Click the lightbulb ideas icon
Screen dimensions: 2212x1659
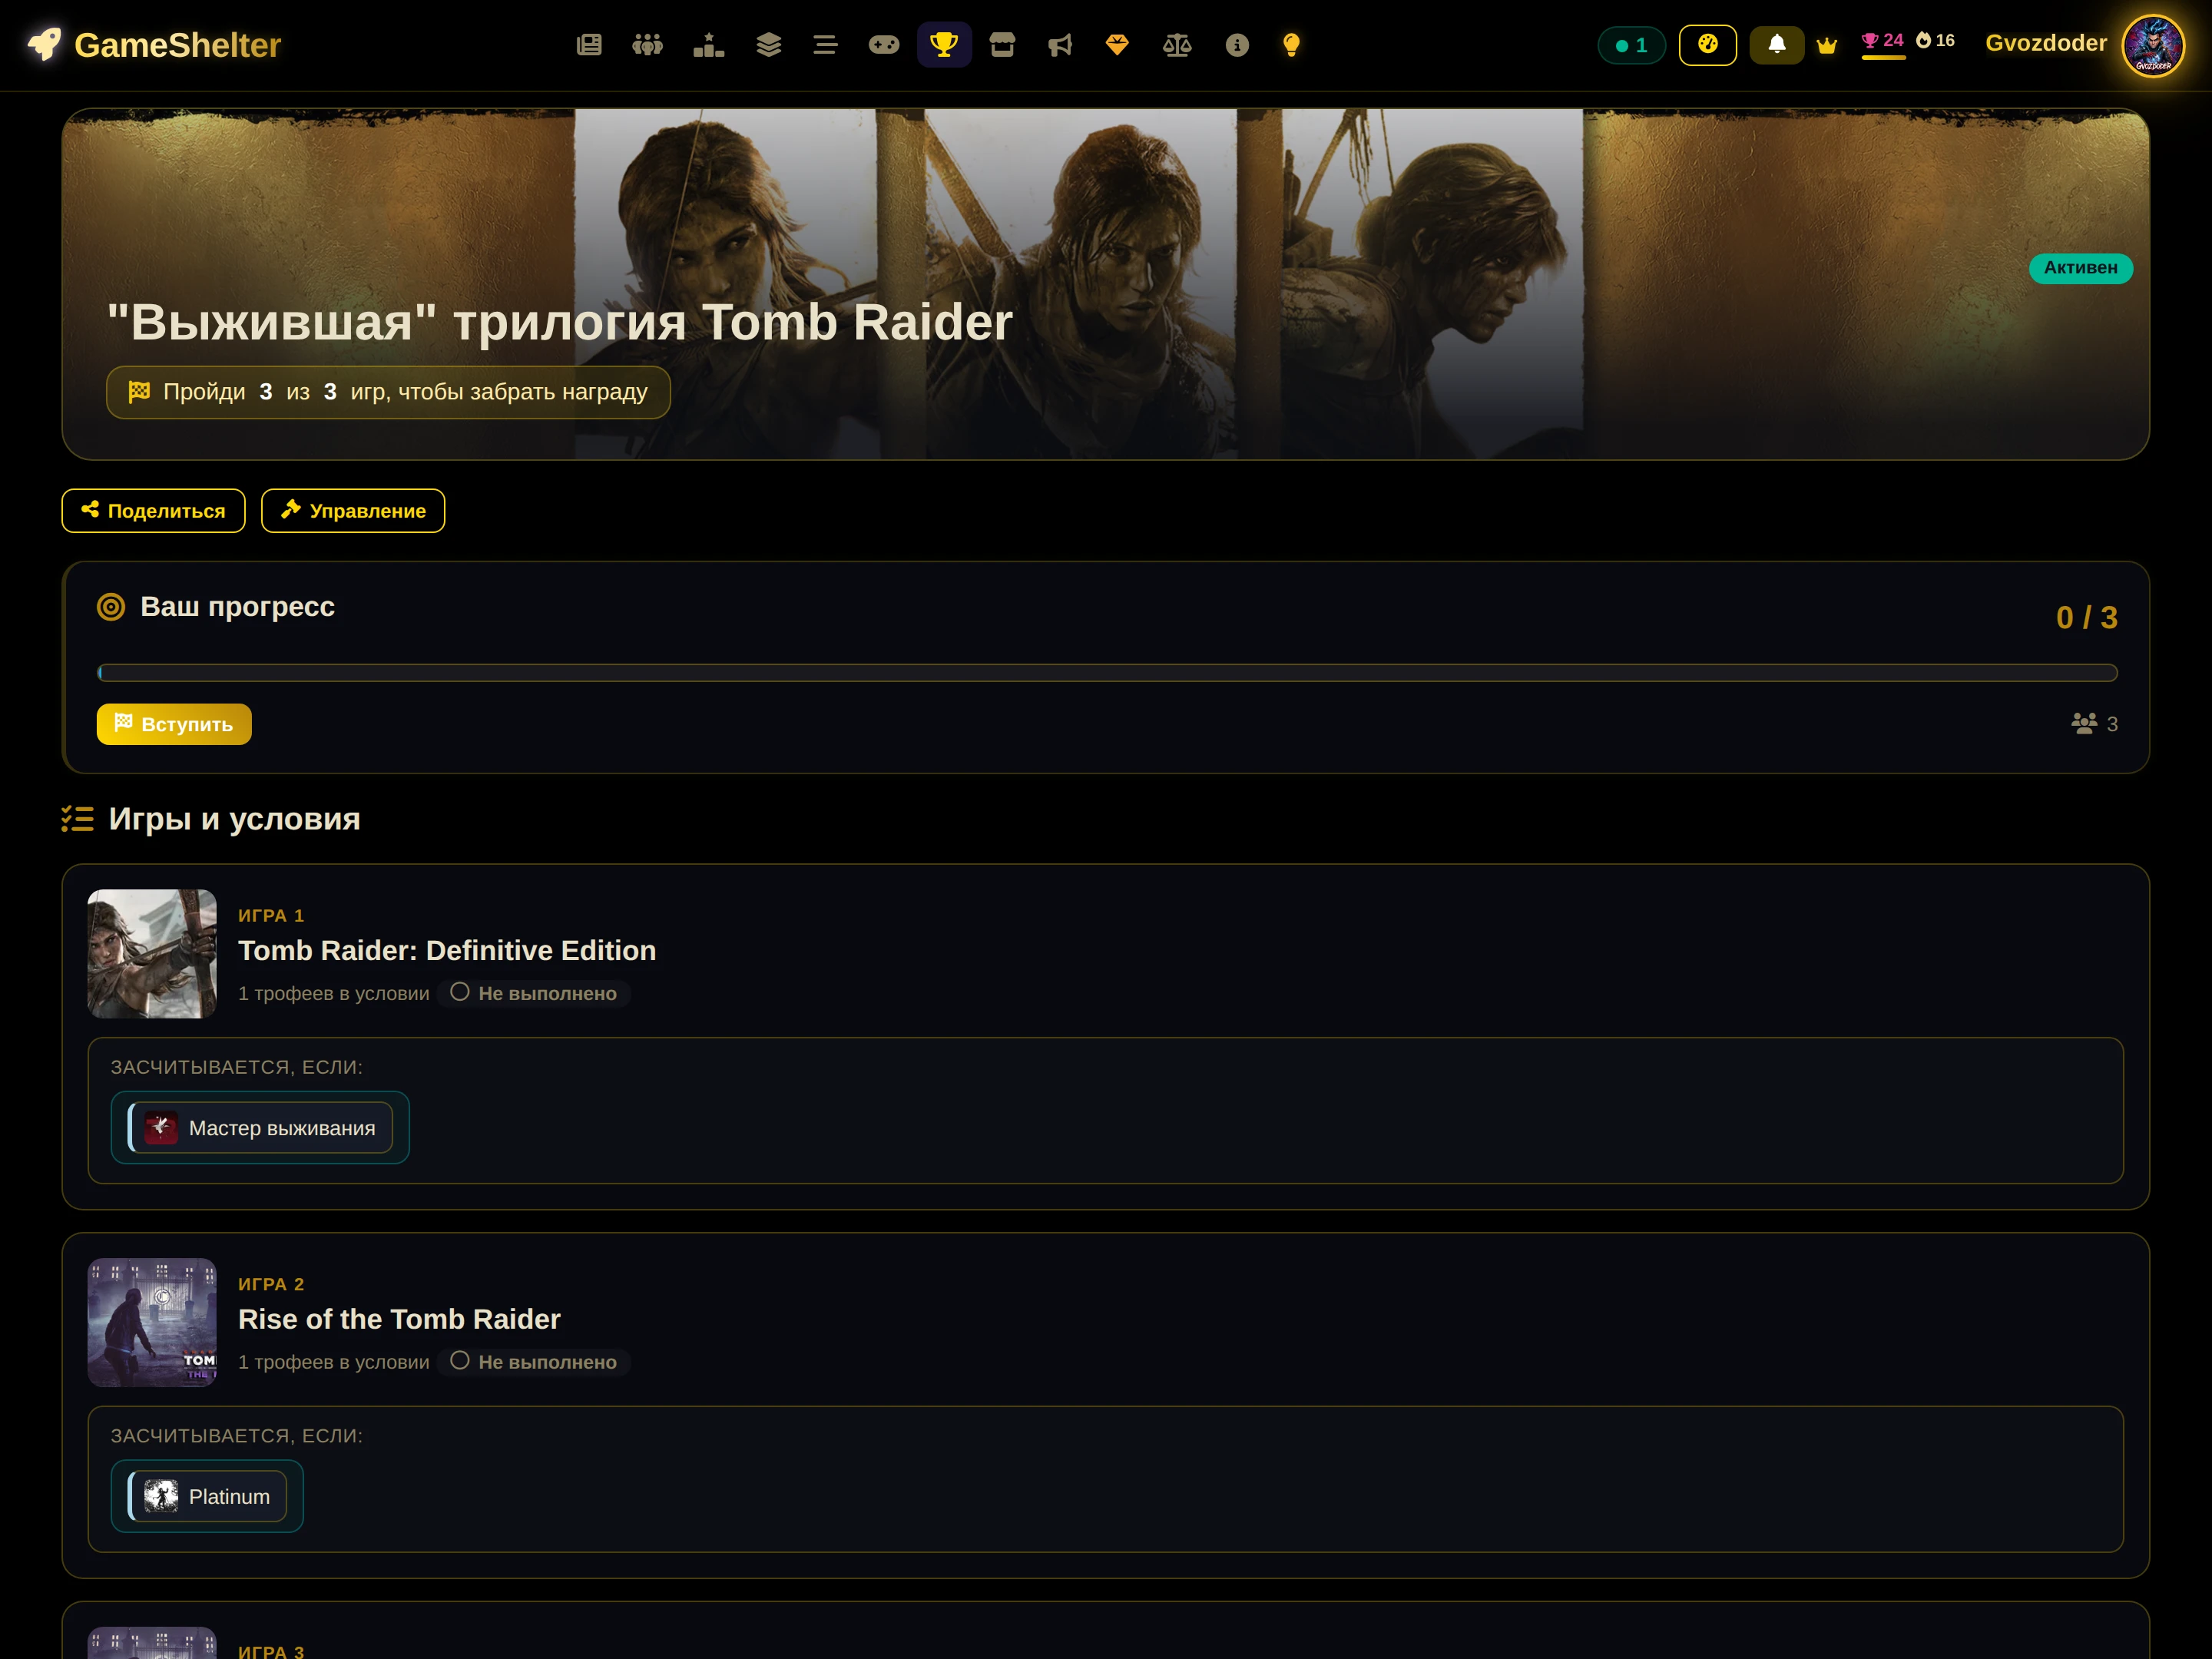(1291, 45)
